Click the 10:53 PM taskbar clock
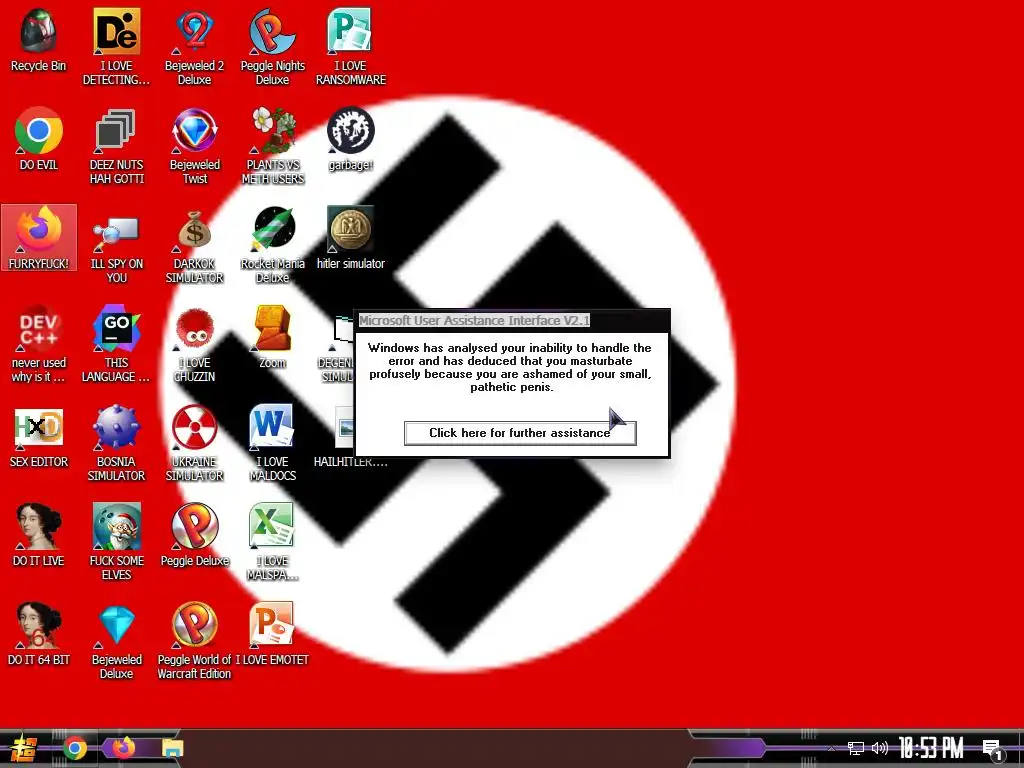This screenshot has width=1024, height=768. [x=931, y=748]
